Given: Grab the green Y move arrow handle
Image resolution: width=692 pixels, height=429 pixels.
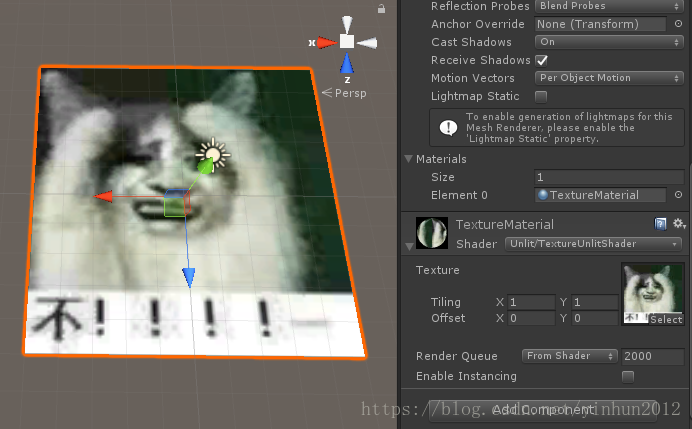Looking at the screenshot, I should click(x=205, y=166).
